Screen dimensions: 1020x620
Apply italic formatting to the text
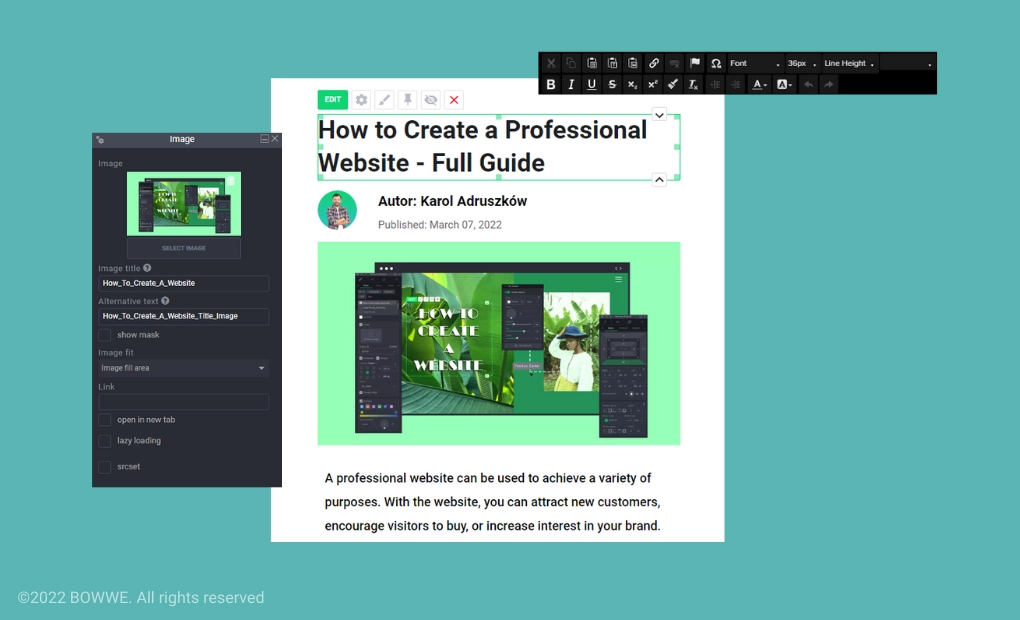click(x=571, y=85)
